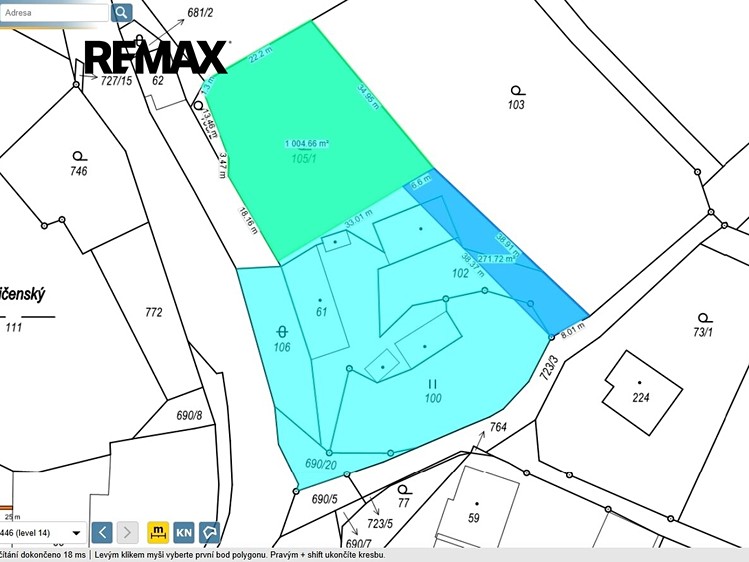Click the 271.72 m² area label

tap(495, 259)
